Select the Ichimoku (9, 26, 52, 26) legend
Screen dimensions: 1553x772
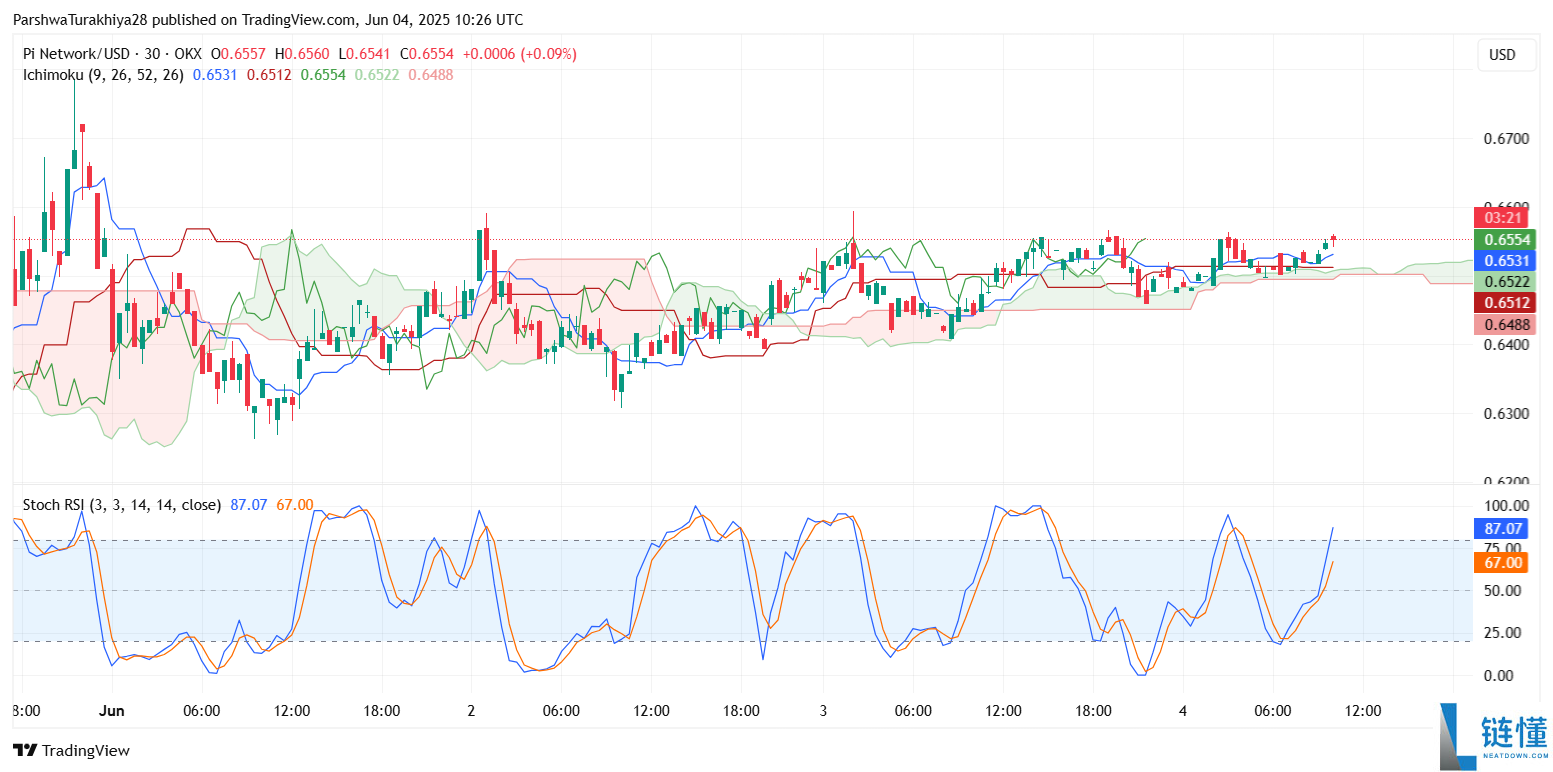[103, 75]
